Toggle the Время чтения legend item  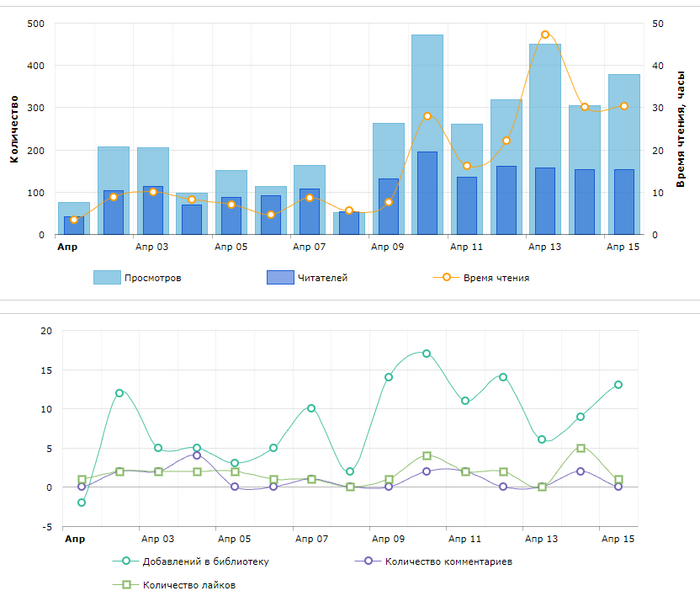click(481, 278)
